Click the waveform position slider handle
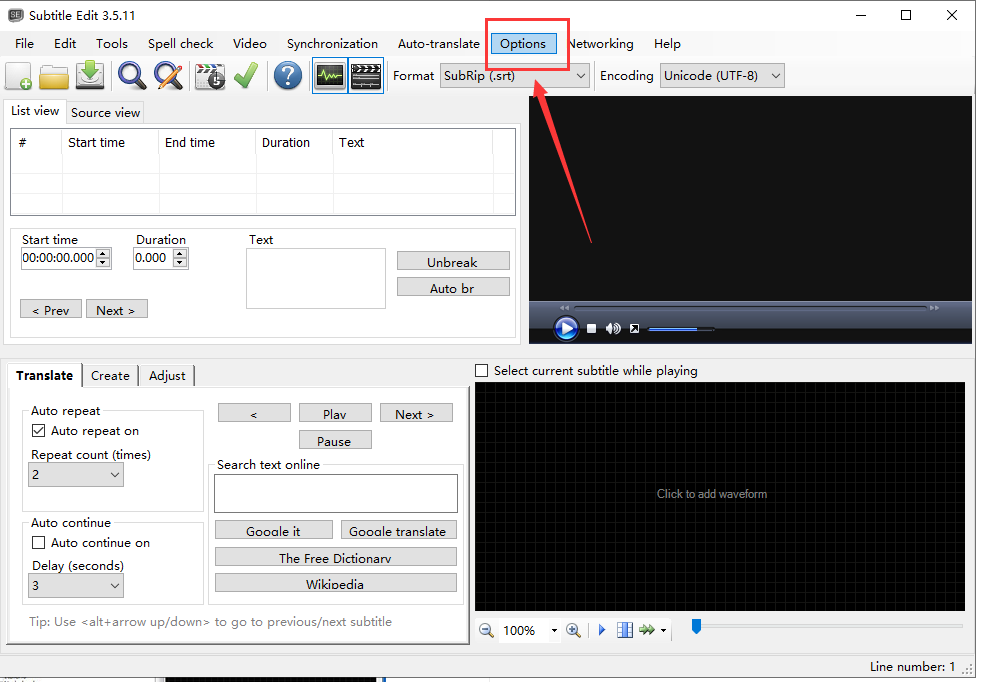 point(696,626)
